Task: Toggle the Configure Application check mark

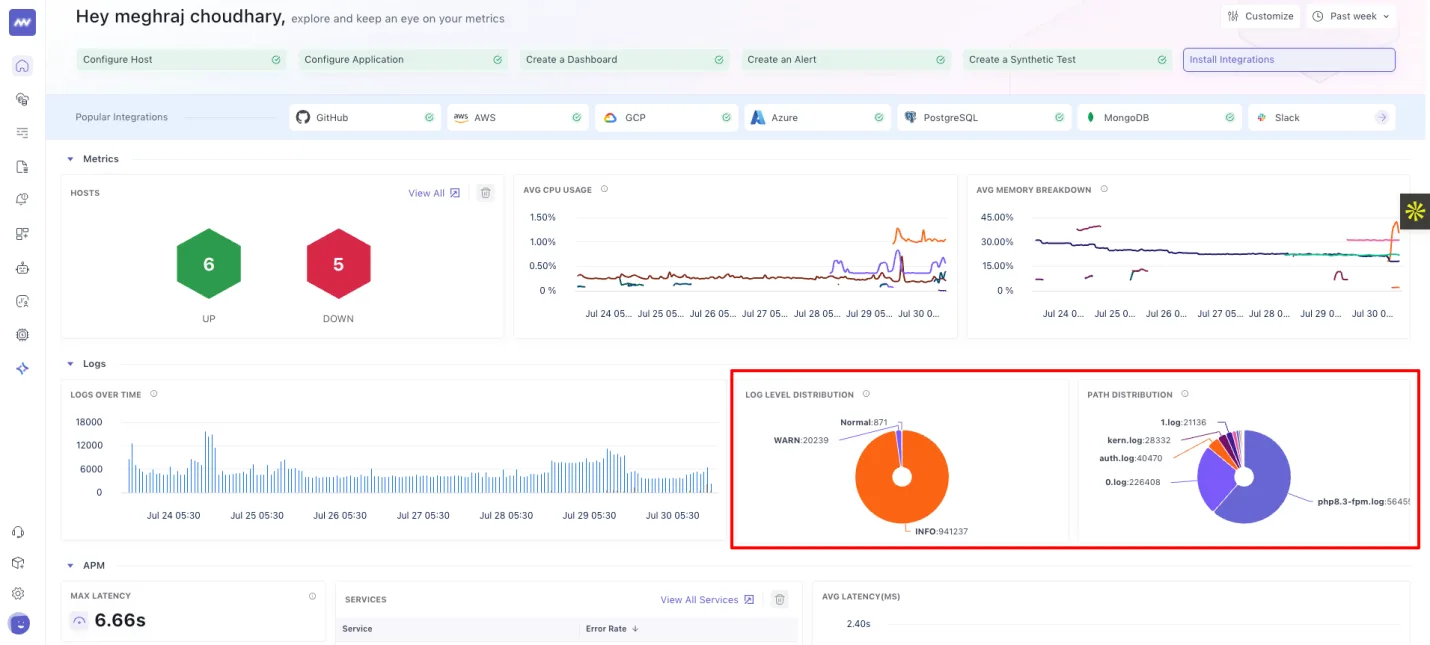Action: click(x=497, y=60)
